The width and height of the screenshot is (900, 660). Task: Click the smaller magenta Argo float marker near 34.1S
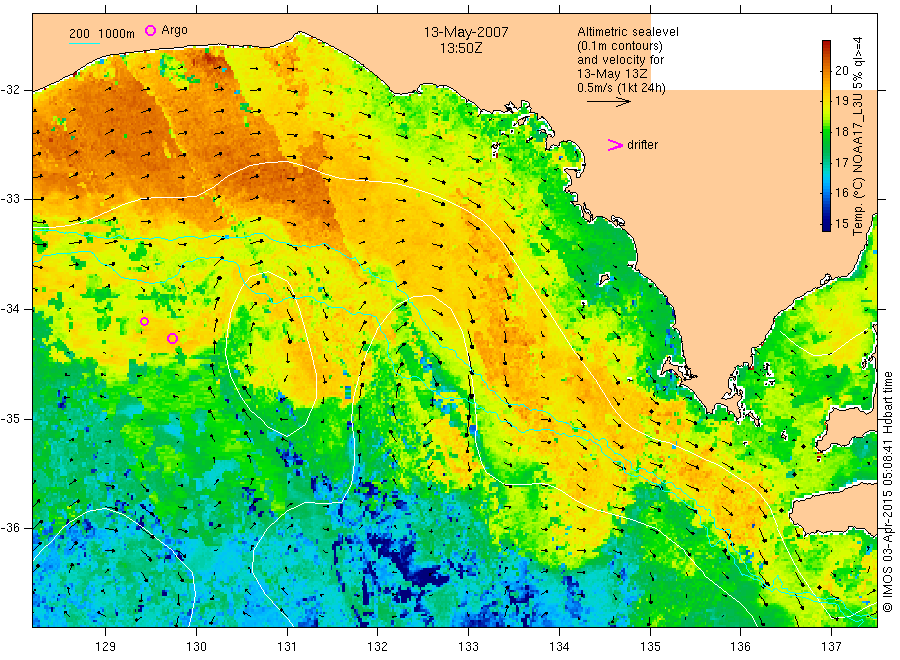(145, 321)
